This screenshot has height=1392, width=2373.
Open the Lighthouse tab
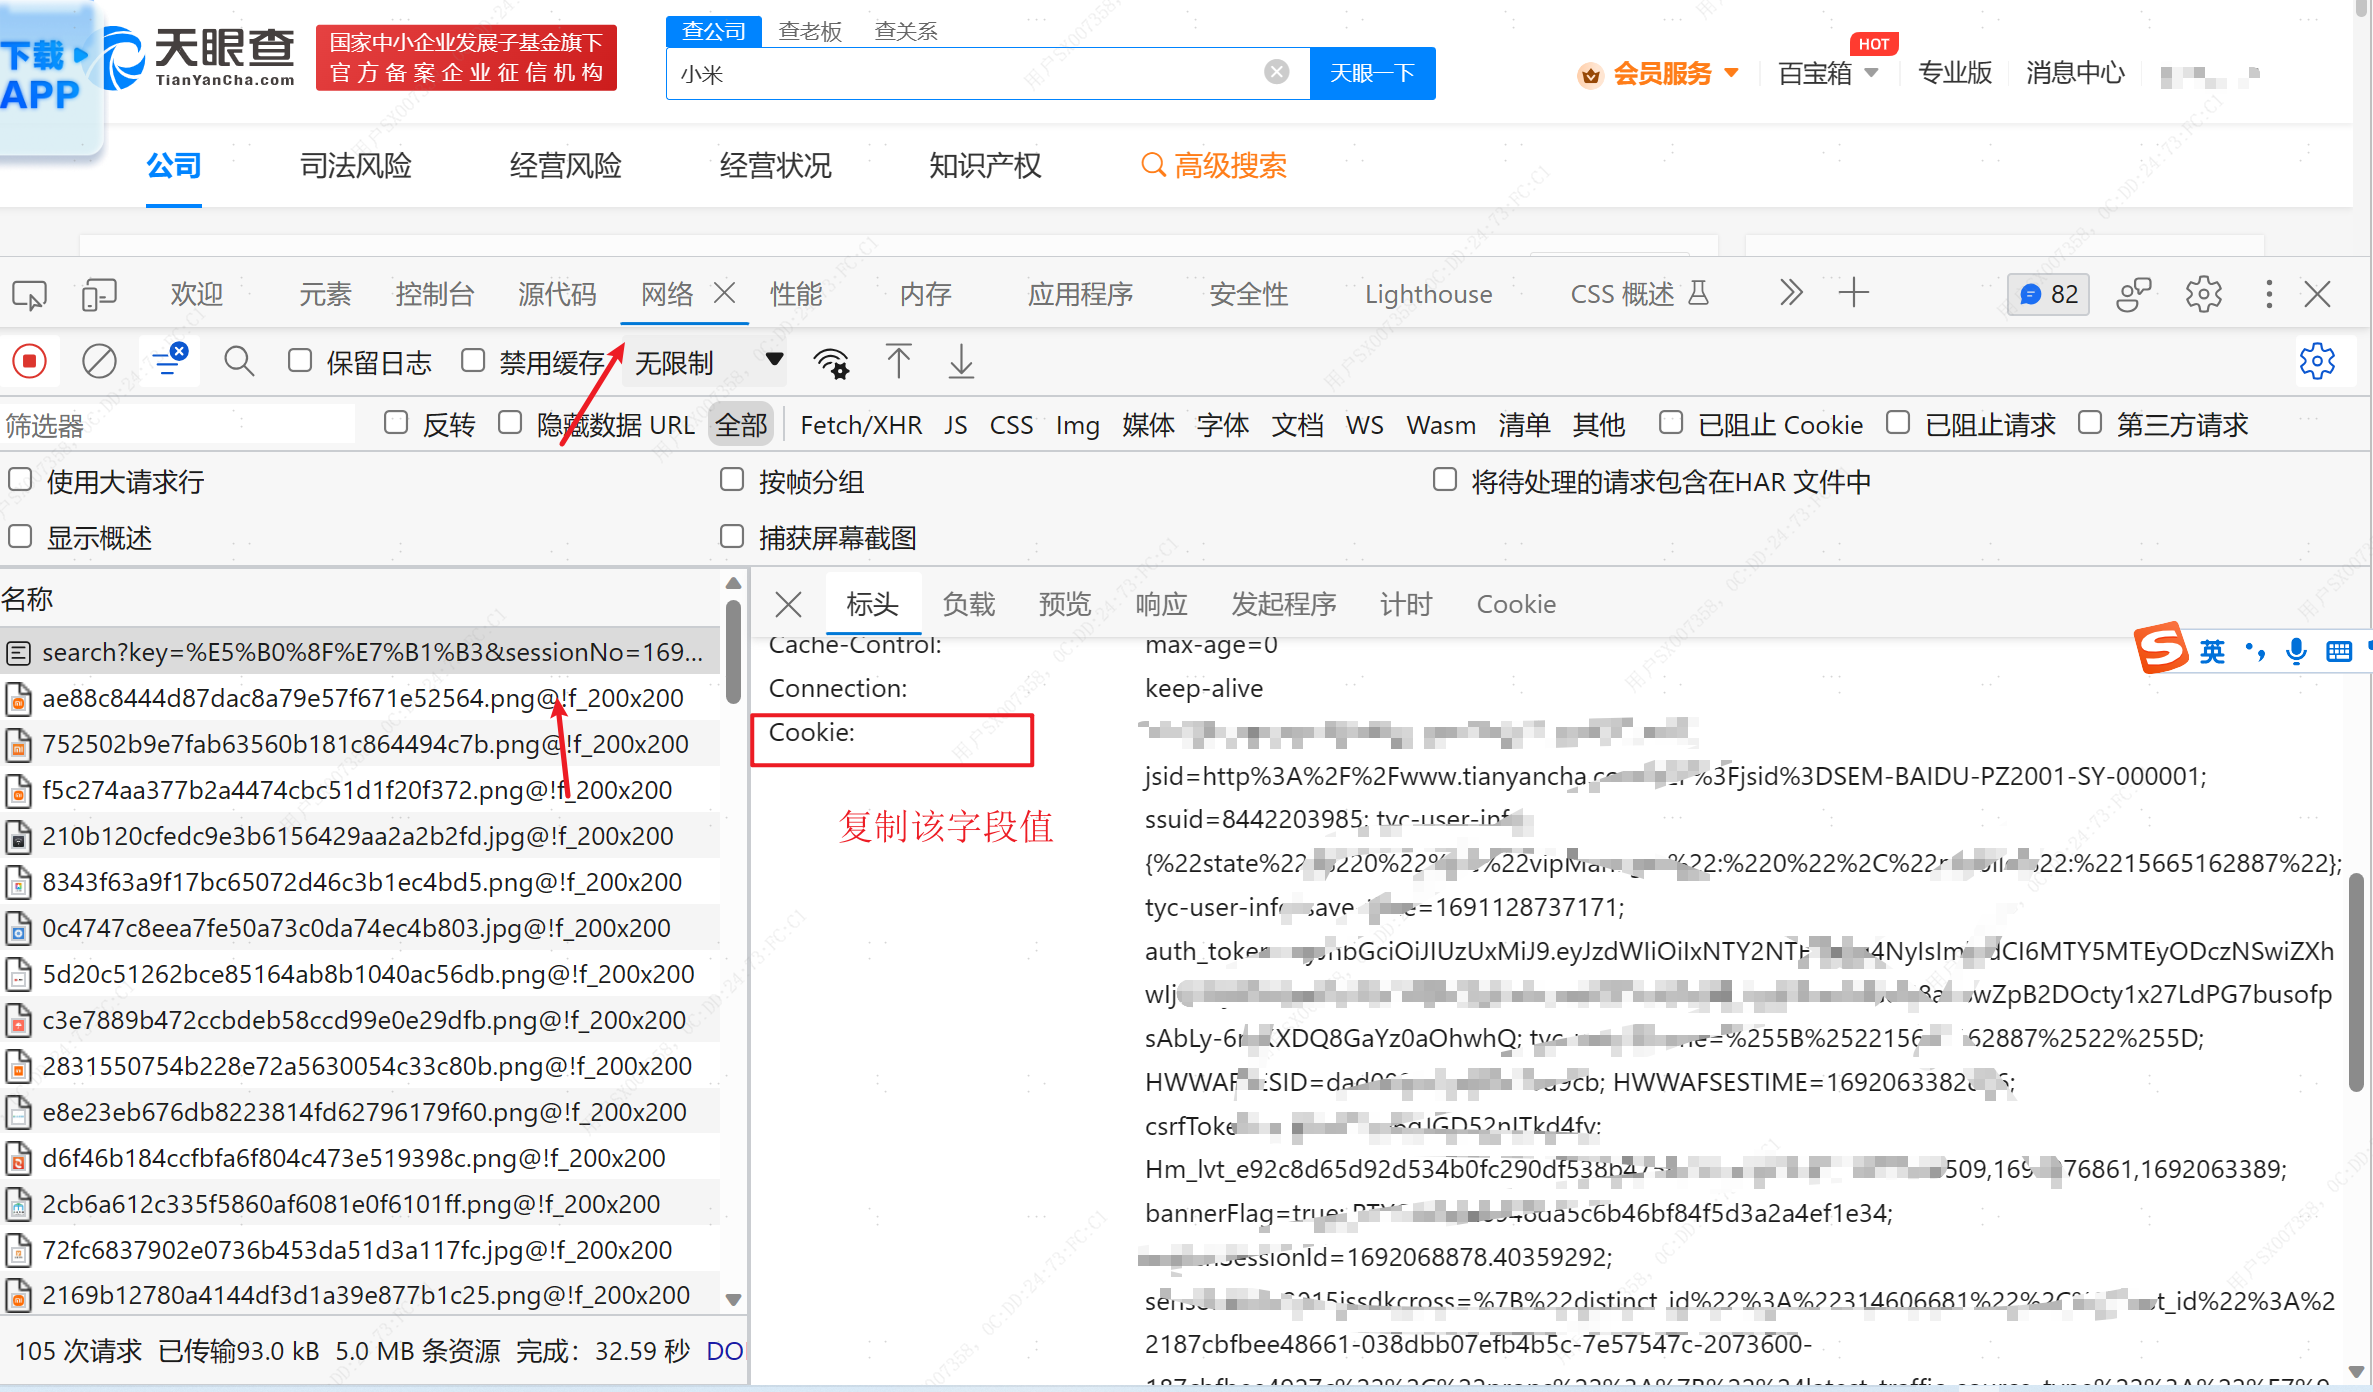(x=1428, y=294)
